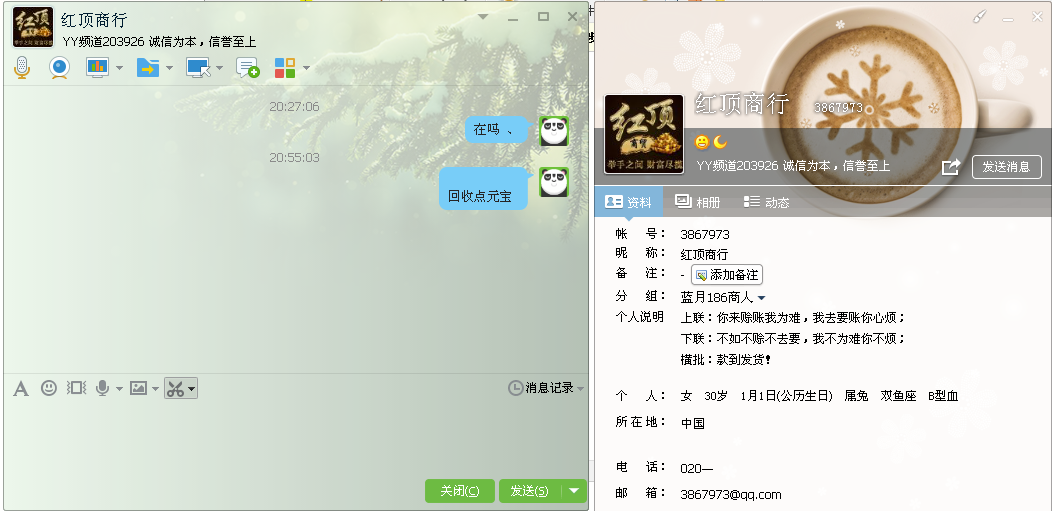The image size is (1052, 511).
Task: Expand the send button options arrow
Action: pos(573,490)
